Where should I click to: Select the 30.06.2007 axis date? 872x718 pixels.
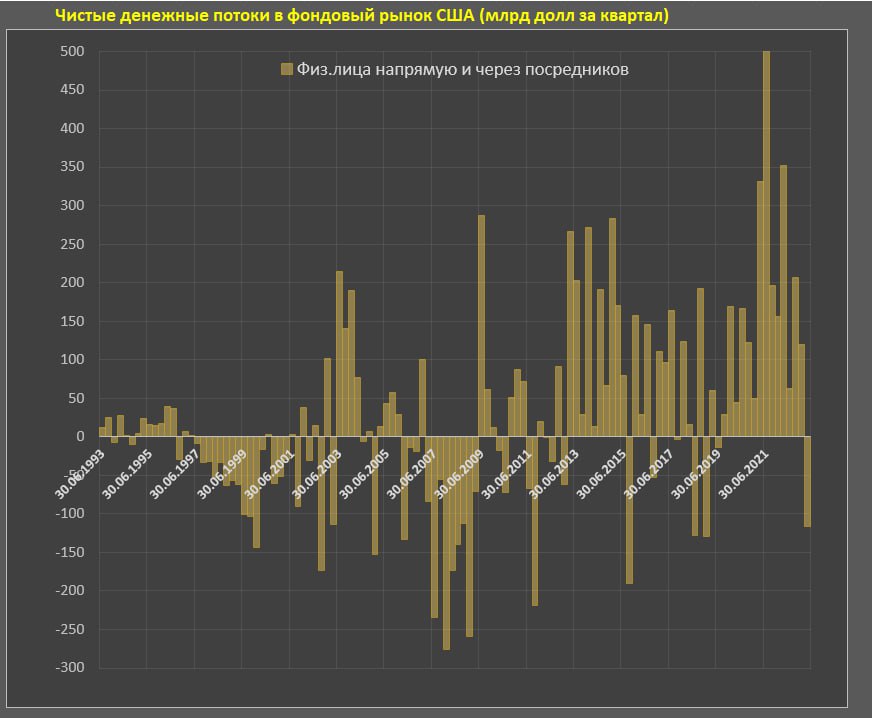[412, 470]
